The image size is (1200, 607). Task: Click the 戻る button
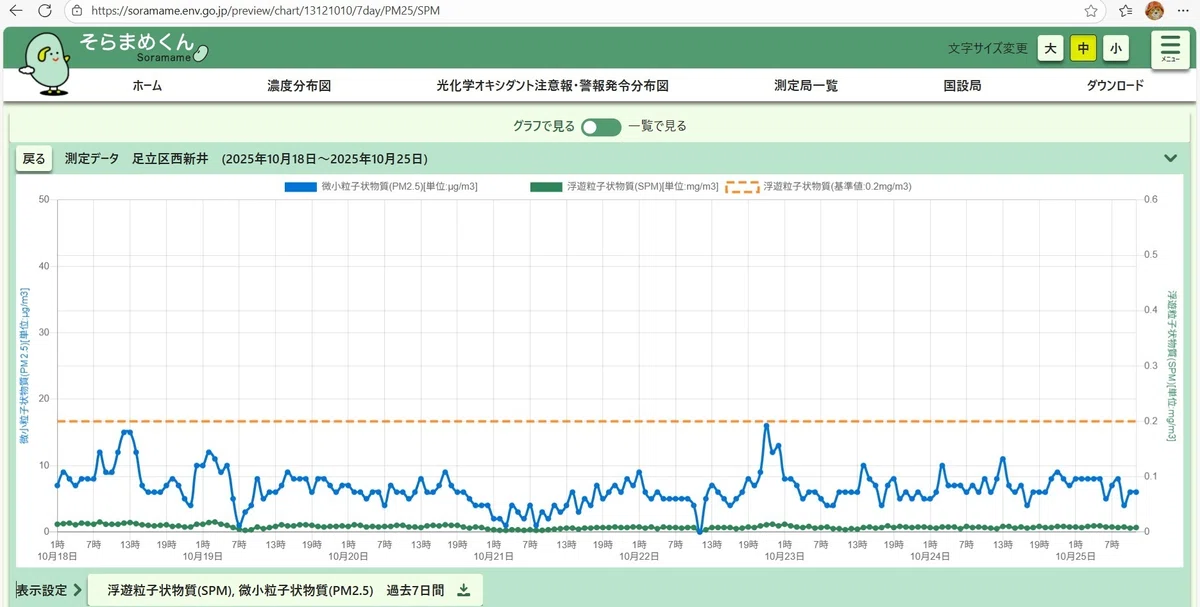pyautogui.click(x=34, y=158)
